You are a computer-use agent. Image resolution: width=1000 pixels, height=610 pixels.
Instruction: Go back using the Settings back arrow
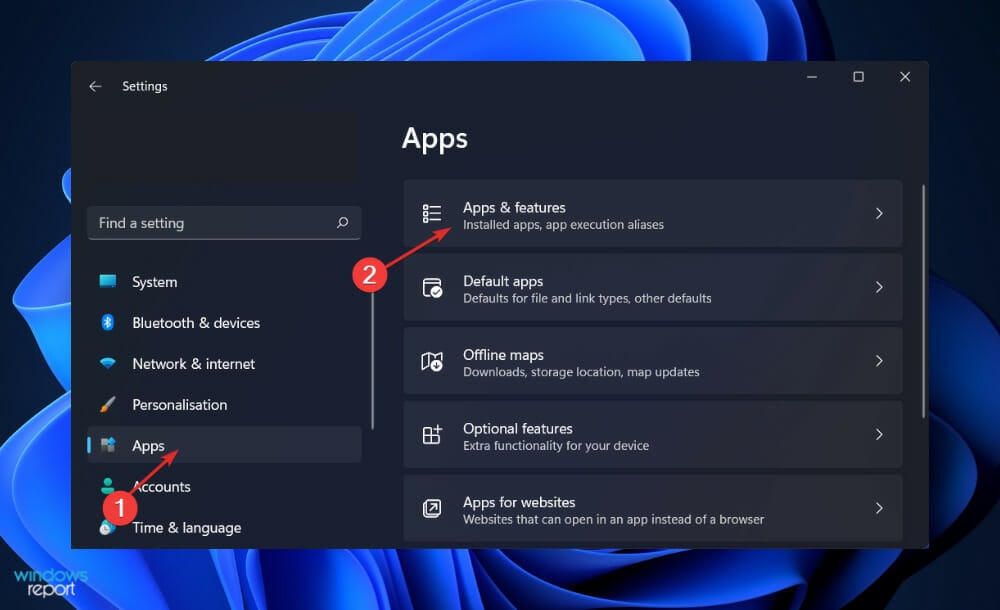tap(96, 86)
